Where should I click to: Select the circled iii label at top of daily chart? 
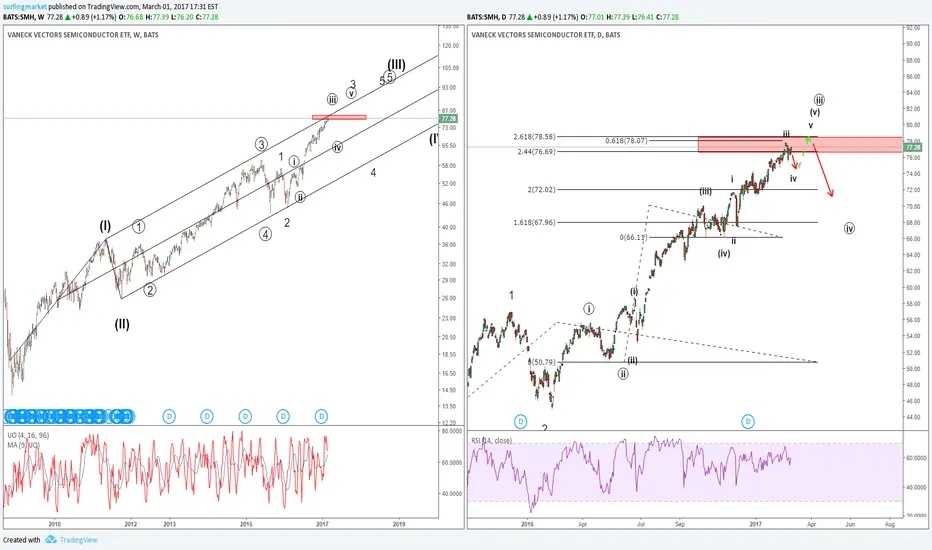click(x=819, y=99)
